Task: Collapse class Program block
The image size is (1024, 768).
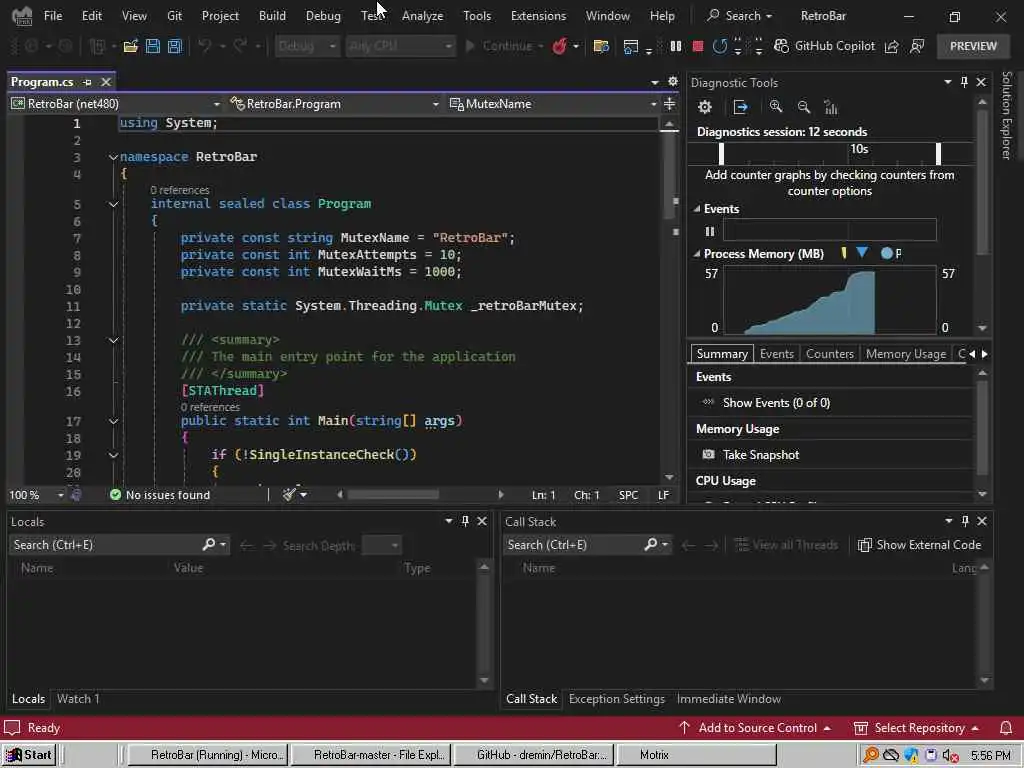Action: point(113,204)
